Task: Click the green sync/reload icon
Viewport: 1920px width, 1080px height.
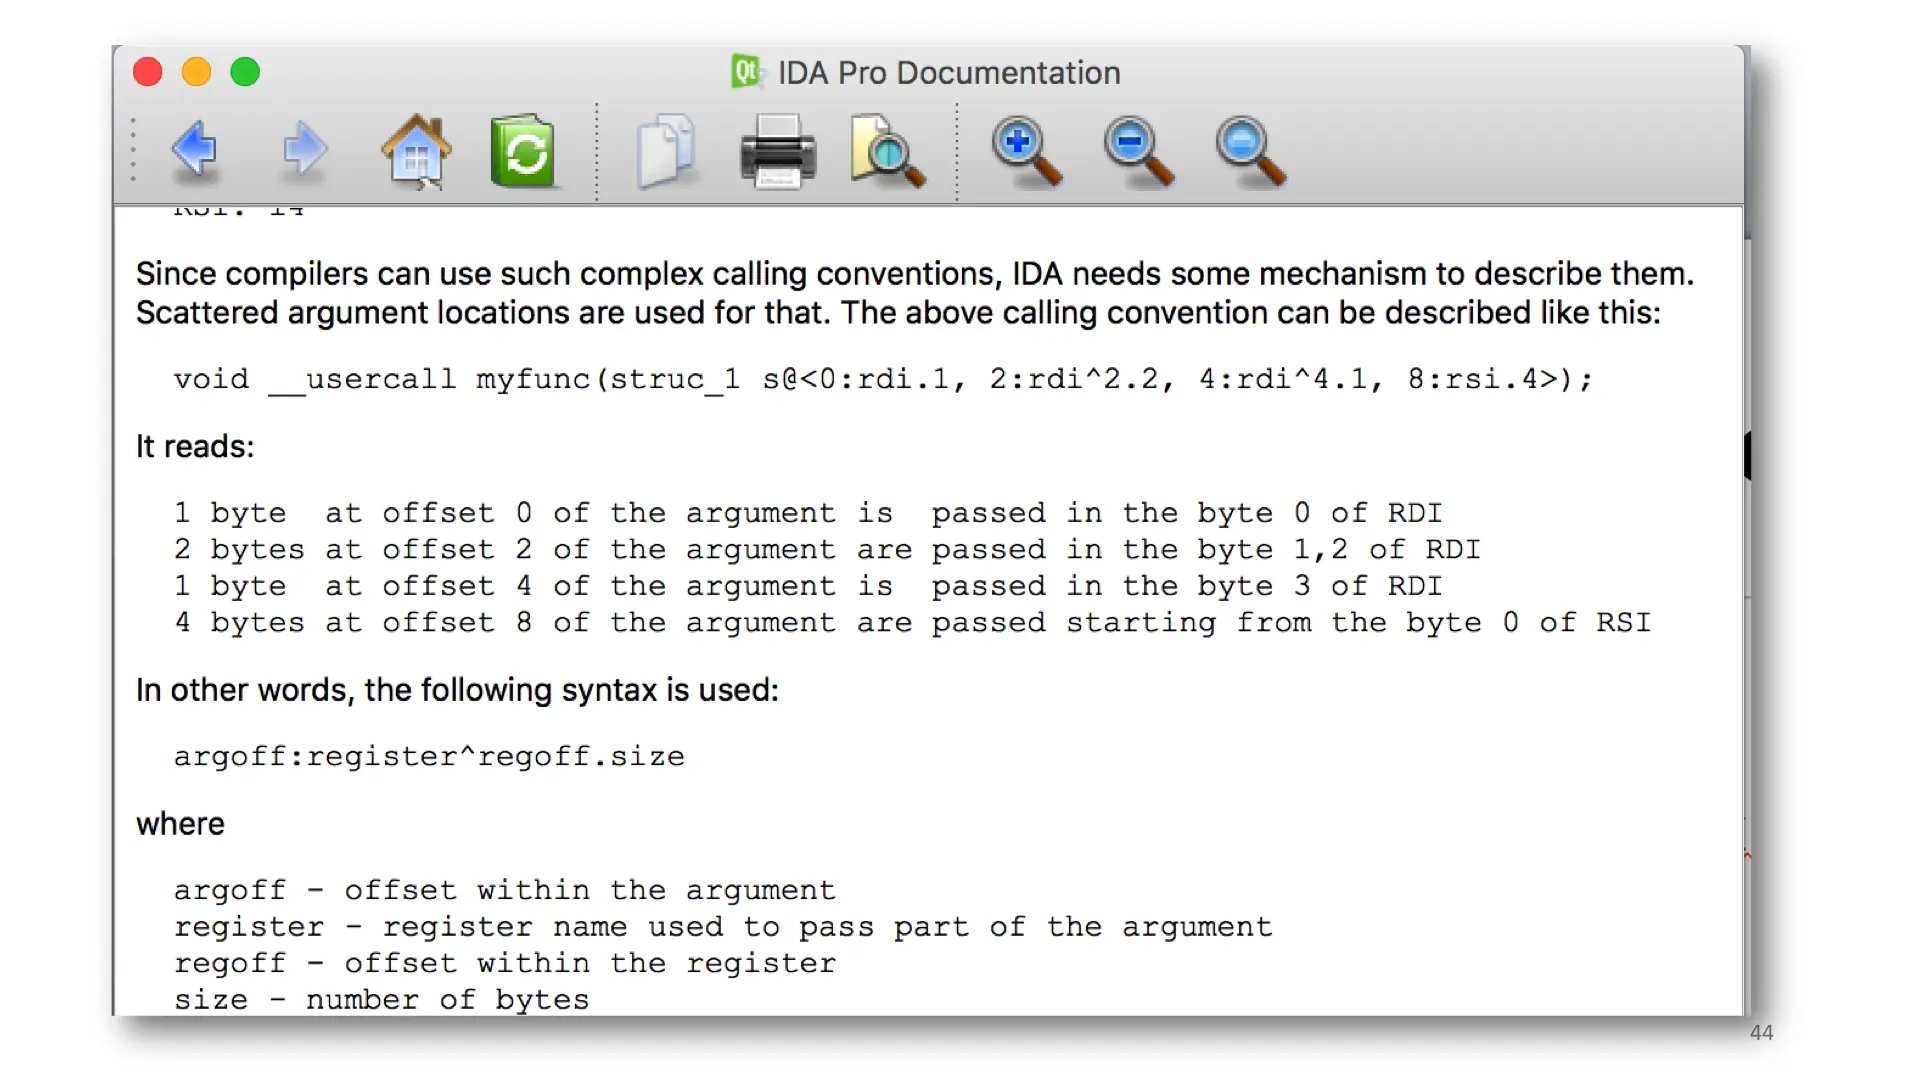Action: tap(523, 152)
